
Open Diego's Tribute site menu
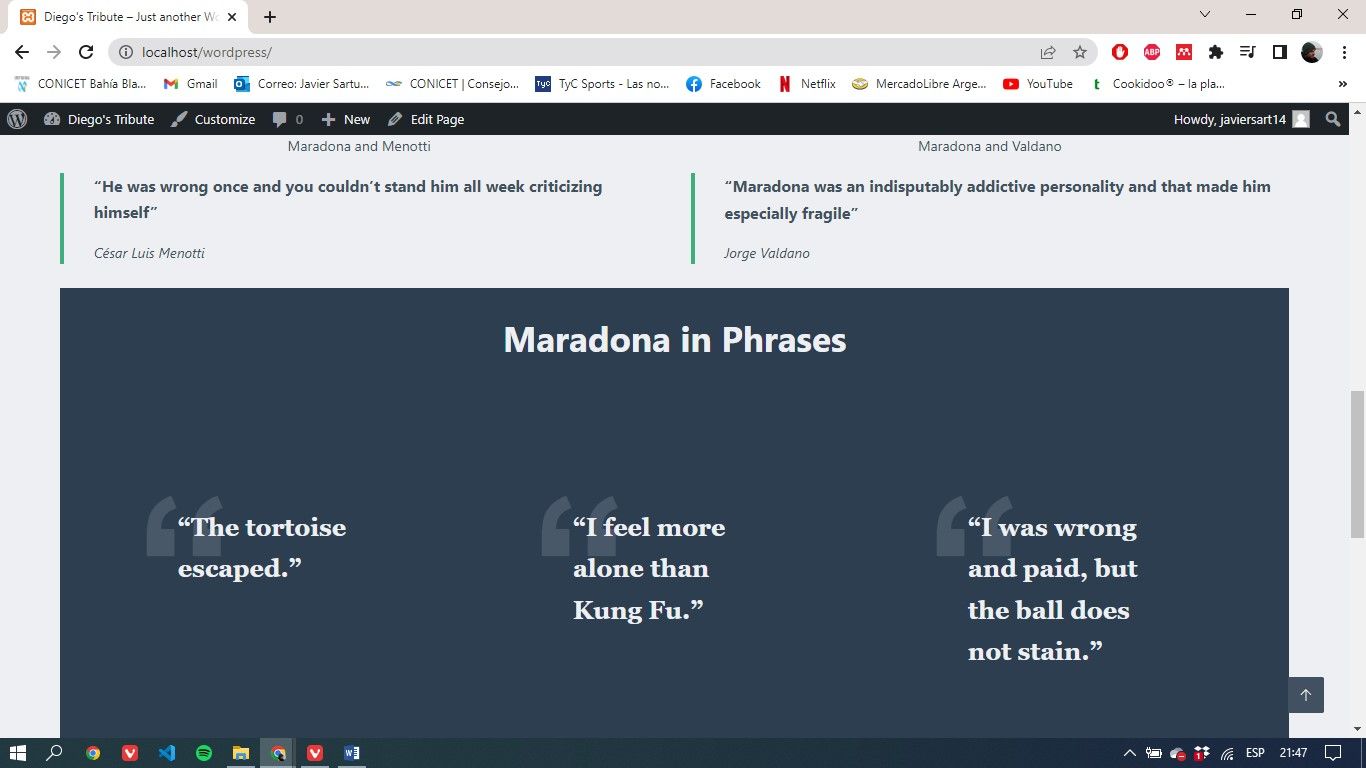(99, 119)
